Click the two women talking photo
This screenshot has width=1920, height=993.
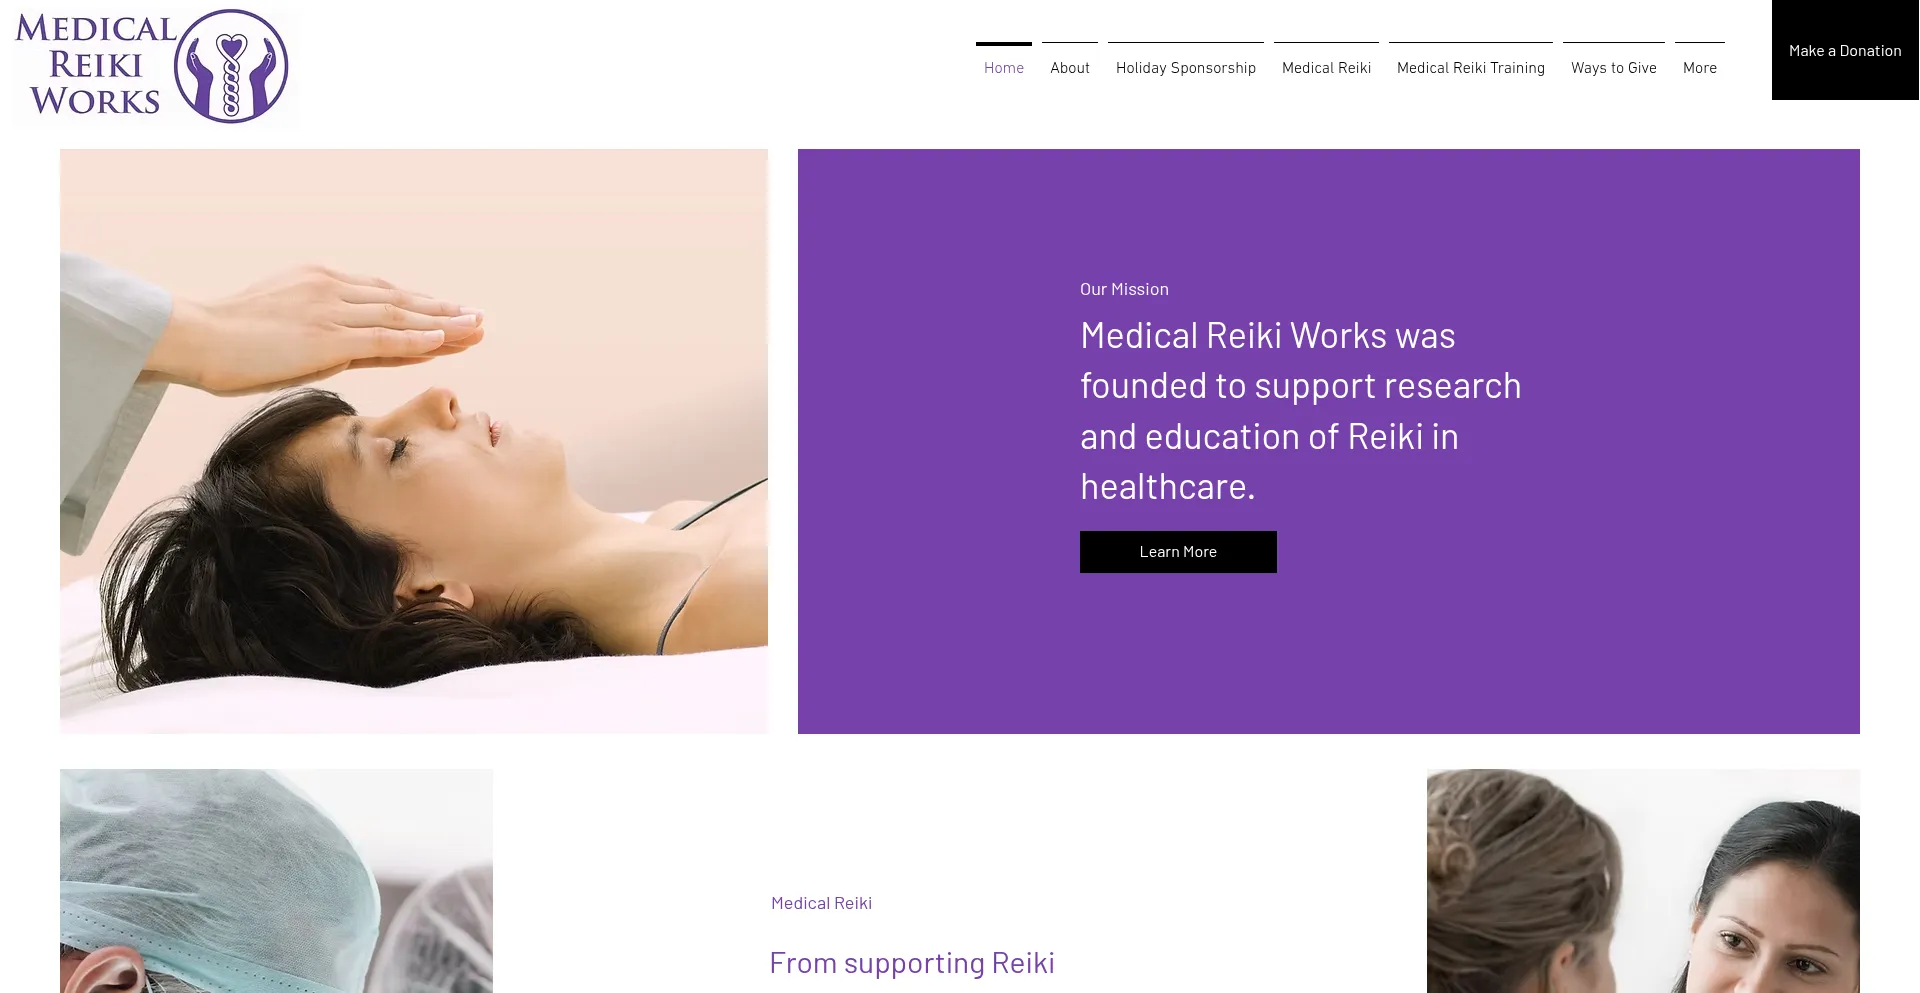click(x=1643, y=881)
